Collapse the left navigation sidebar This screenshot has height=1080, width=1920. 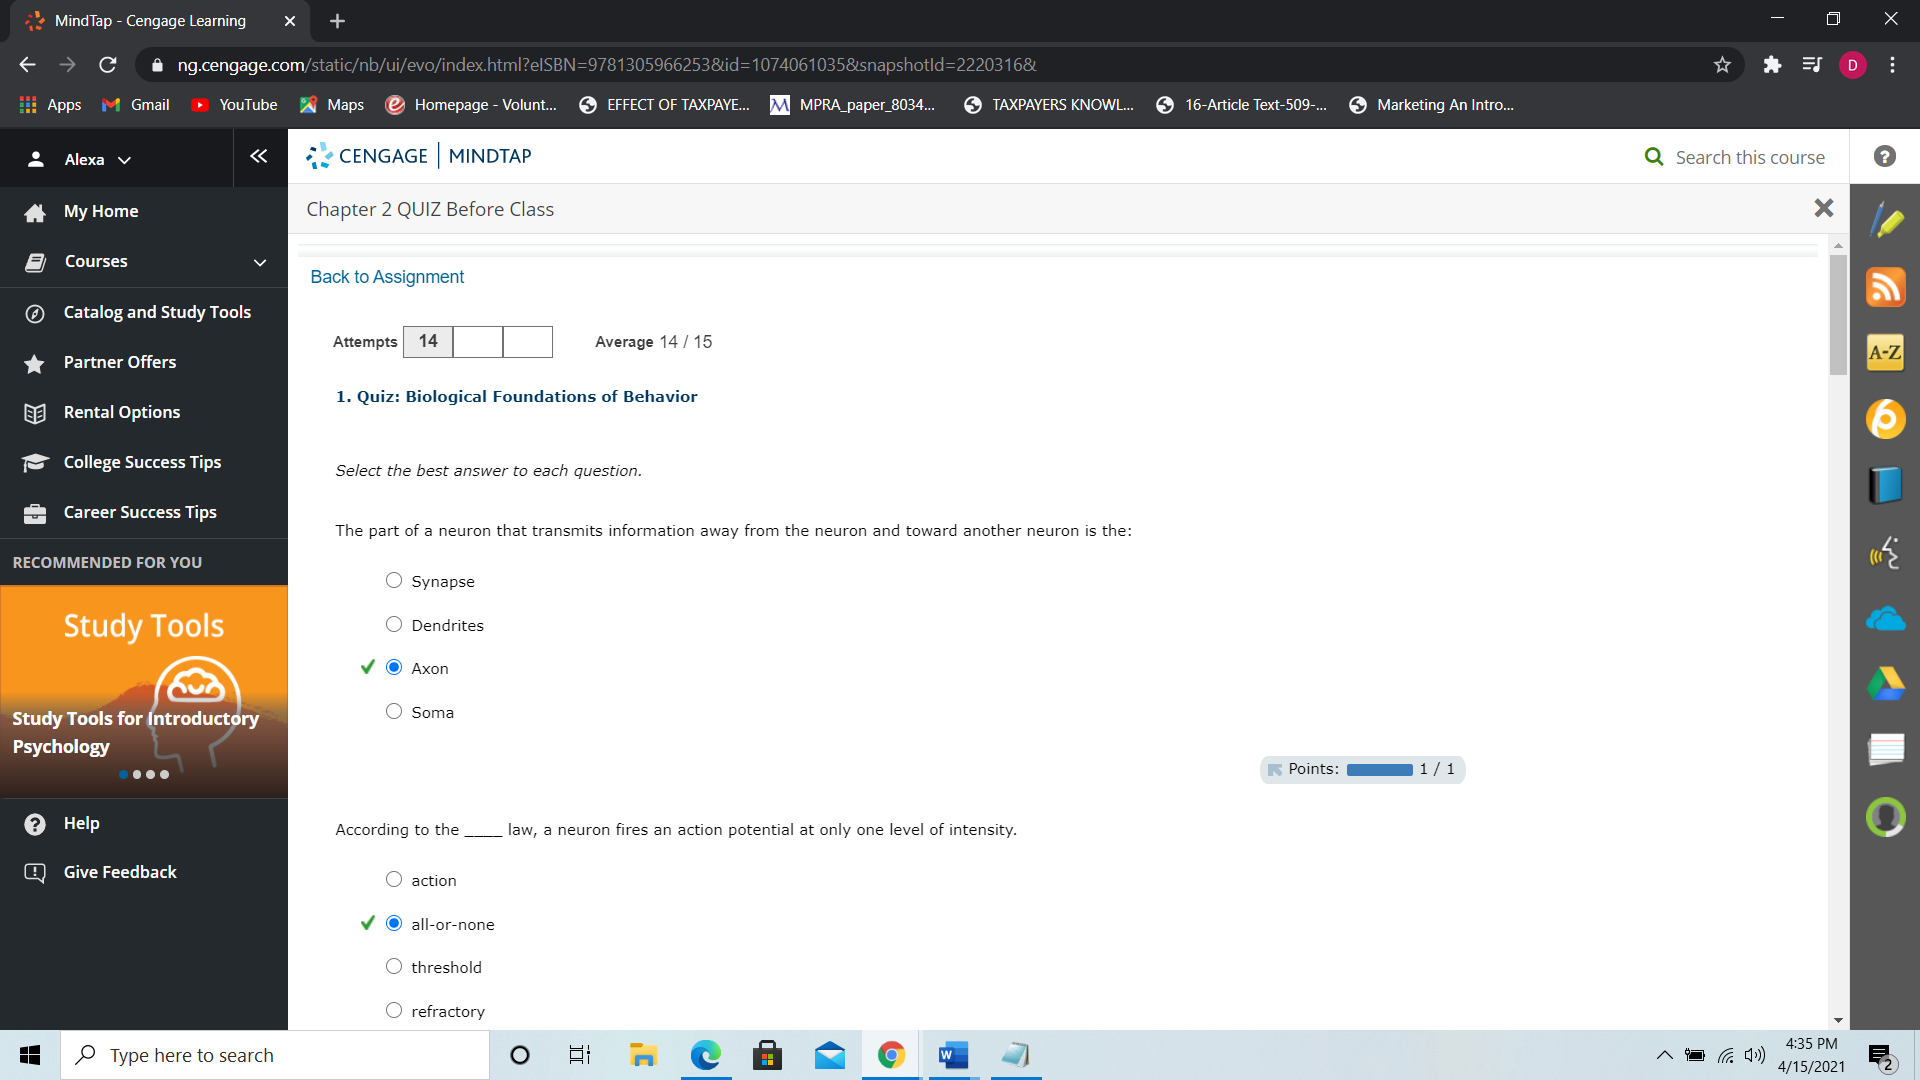(259, 157)
